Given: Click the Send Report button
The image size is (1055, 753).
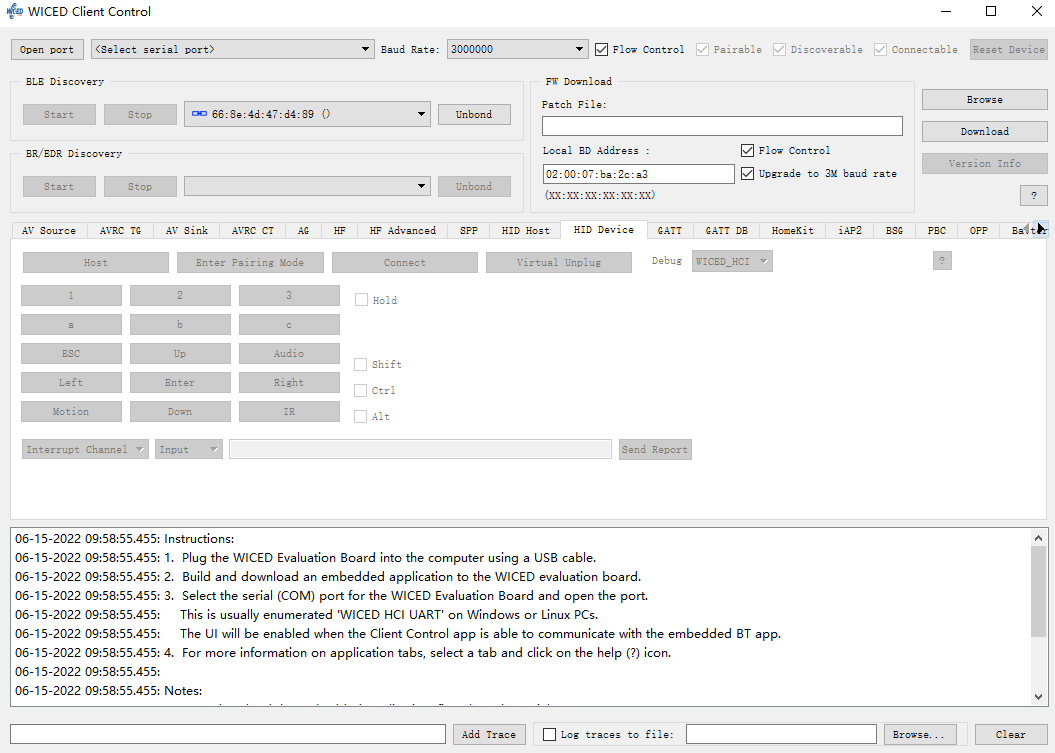Looking at the screenshot, I should 655,450.
